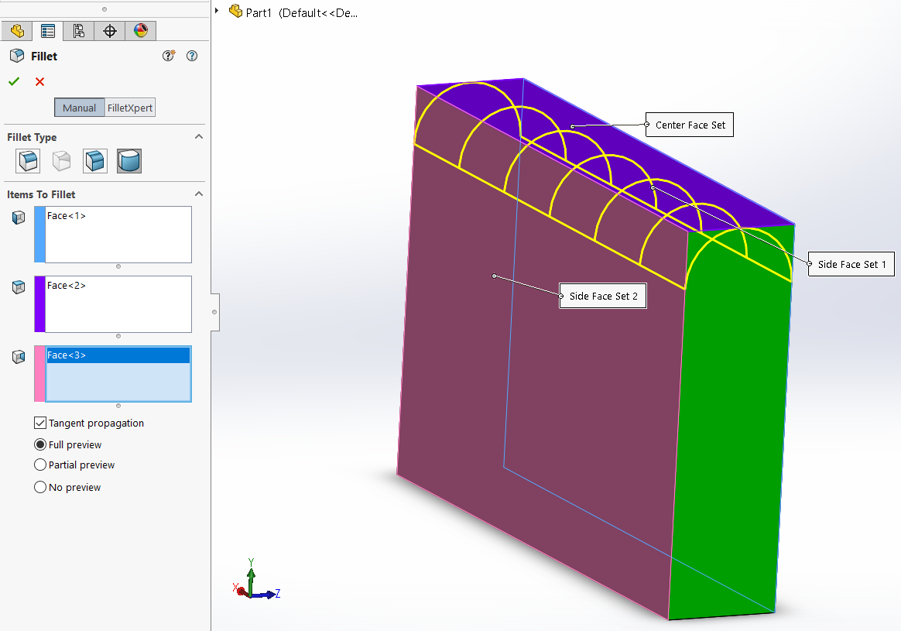Accept the fillet with green checkmark

(x=14, y=82)
